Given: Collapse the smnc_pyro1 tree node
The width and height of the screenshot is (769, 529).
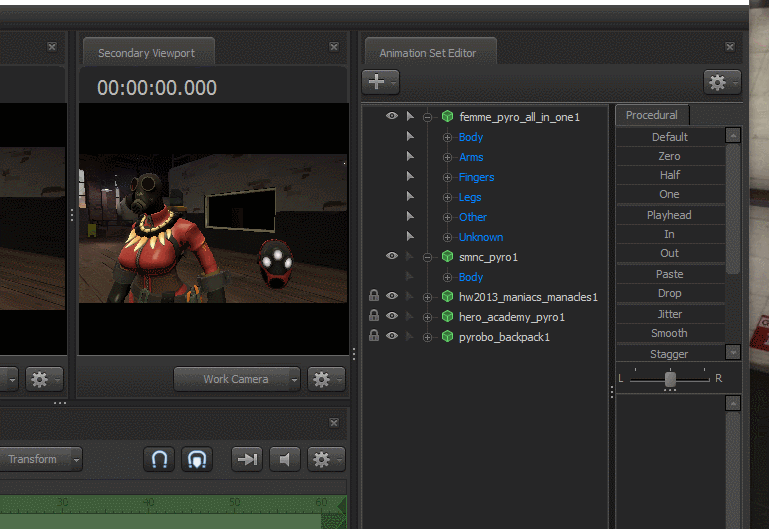Looking at the screenshot, I should click(x=428, y=257).
